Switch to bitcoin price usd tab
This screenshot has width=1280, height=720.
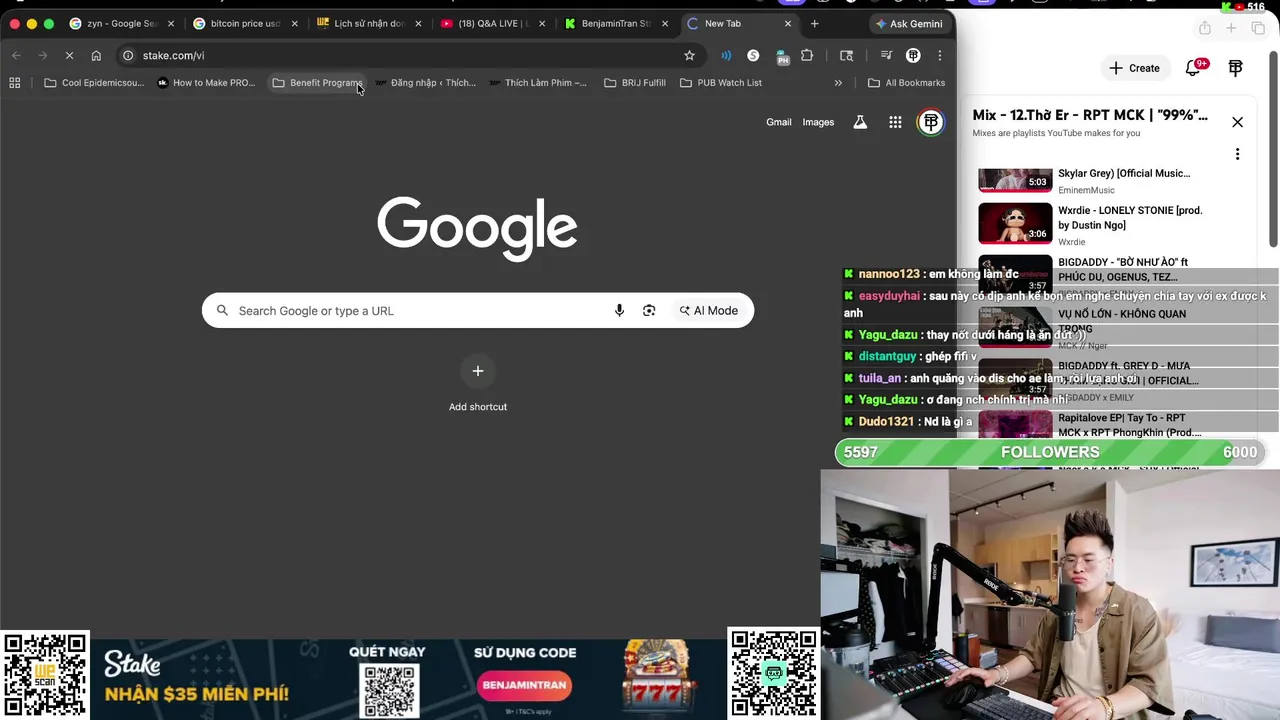pyautogui.click(x=244, y=23)
